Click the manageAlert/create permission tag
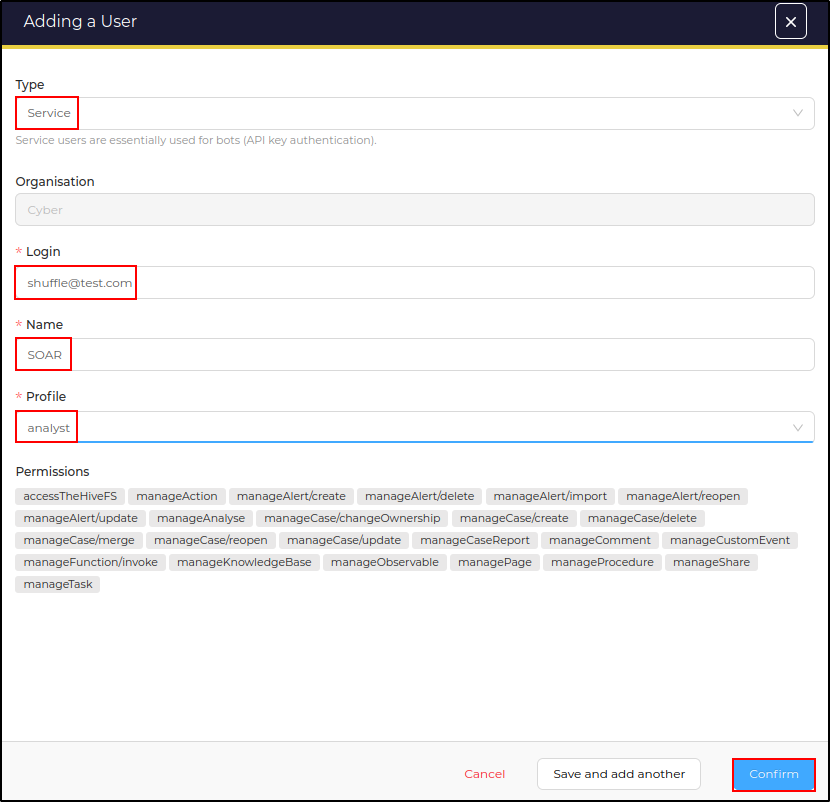Image resolution: width=830 pixels, height=802 pixels. (291, 496)
